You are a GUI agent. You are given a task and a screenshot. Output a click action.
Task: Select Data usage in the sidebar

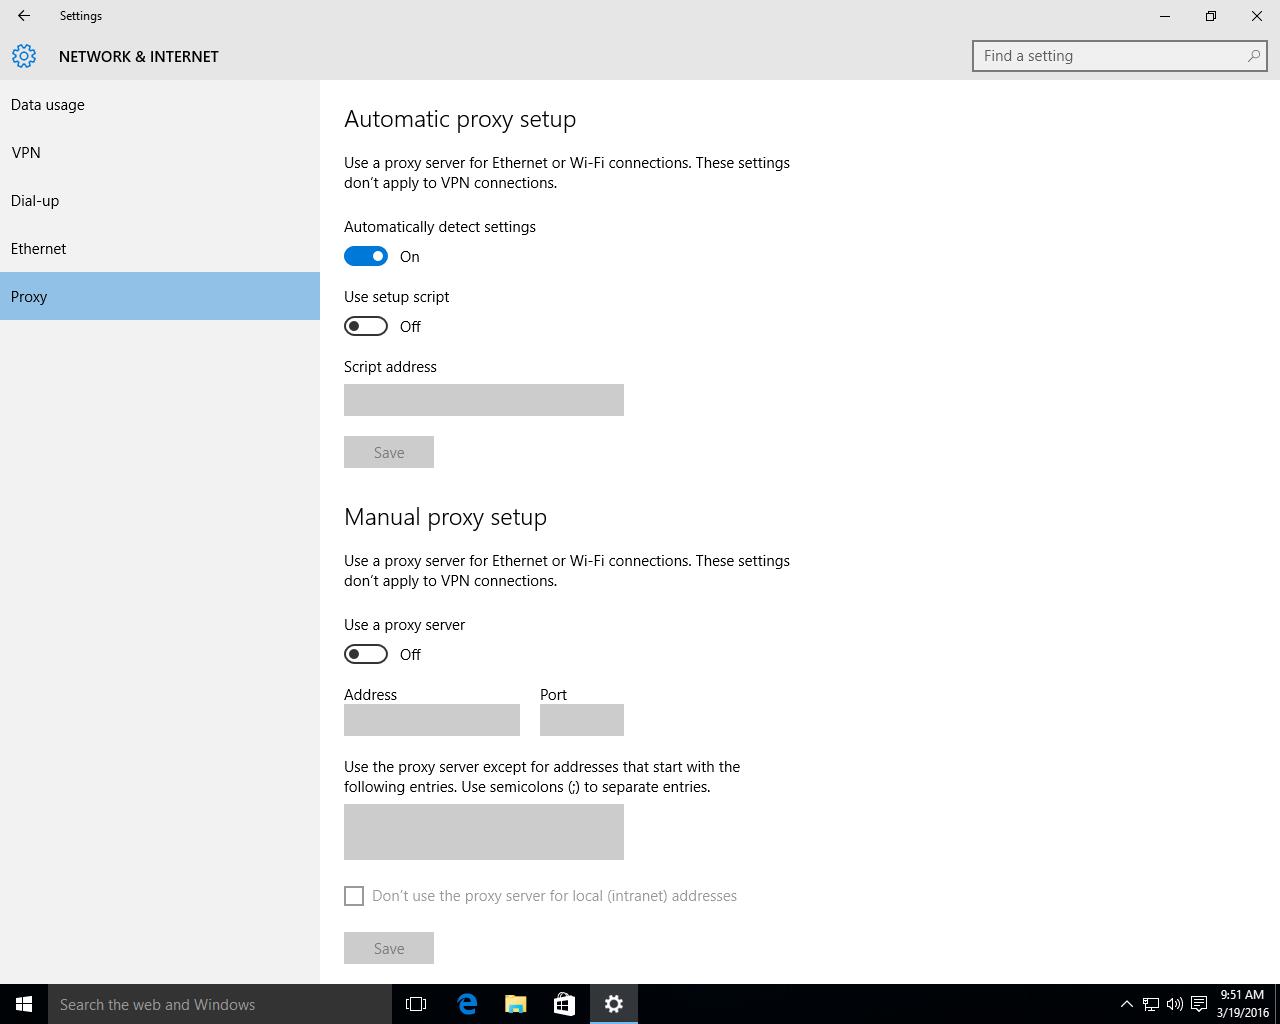pyautogui.click(x=160, y=104)
